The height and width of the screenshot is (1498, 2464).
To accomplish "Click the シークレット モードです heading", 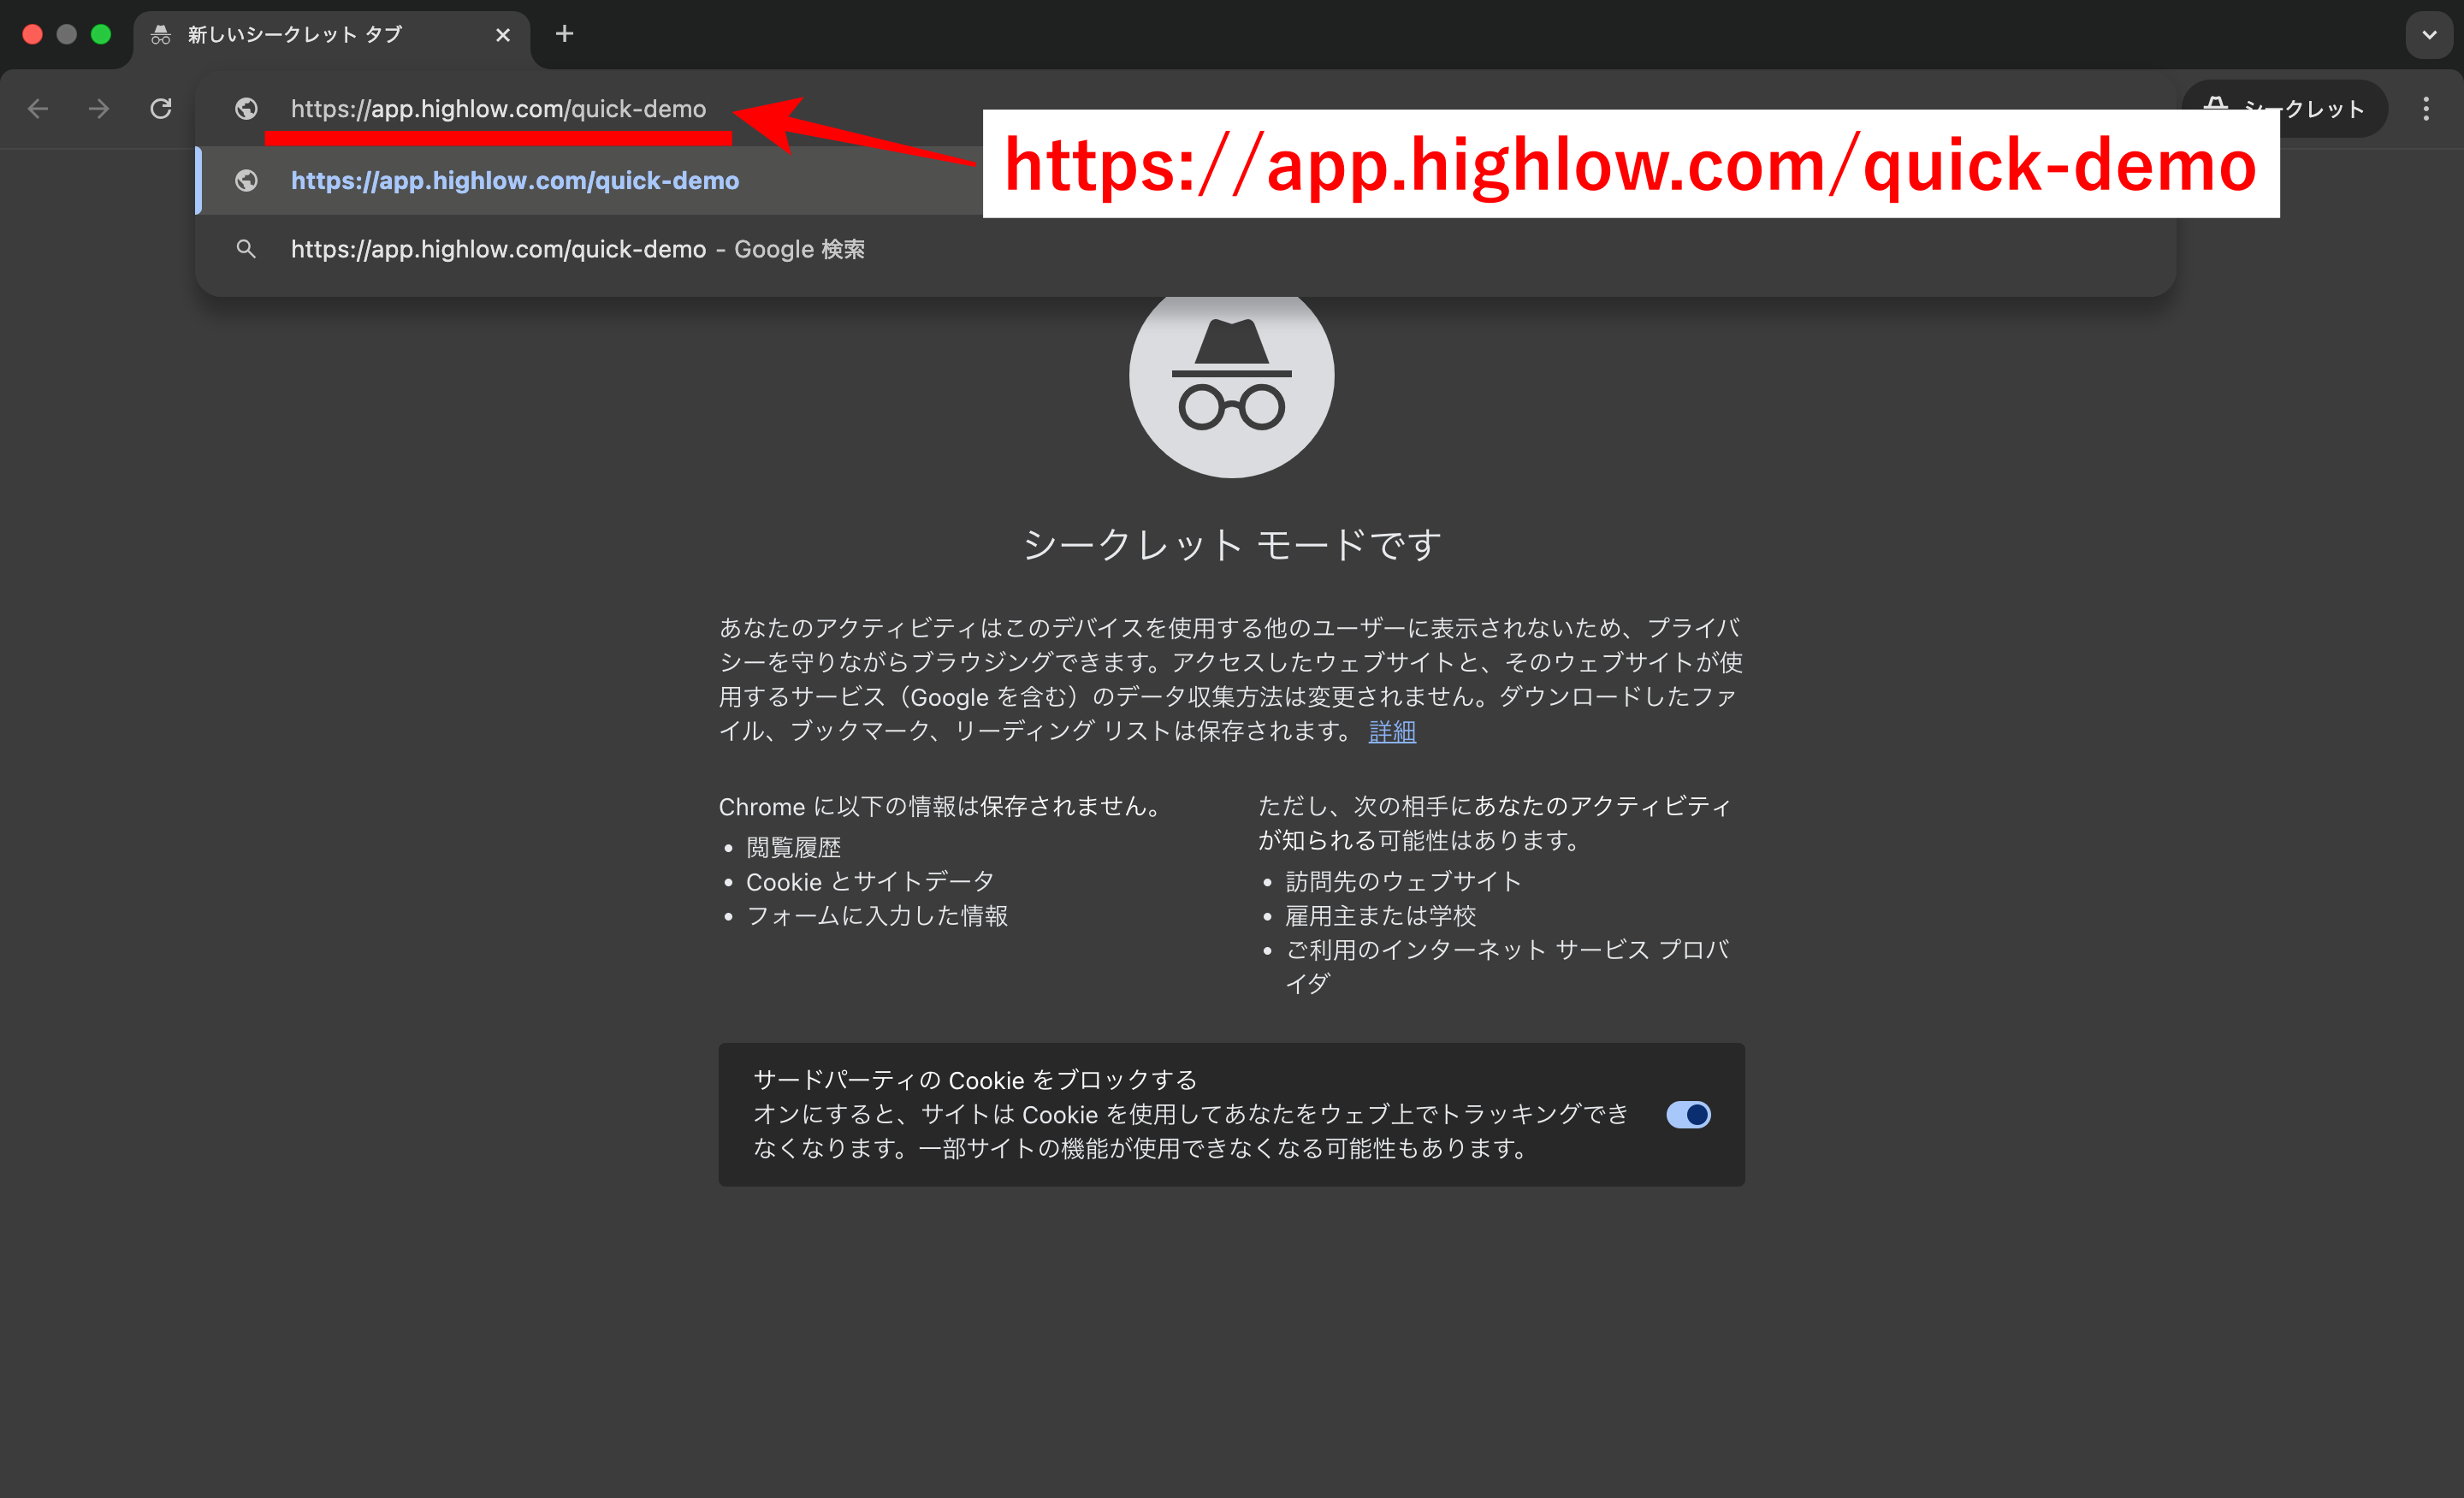I will tap(1231, 545).
